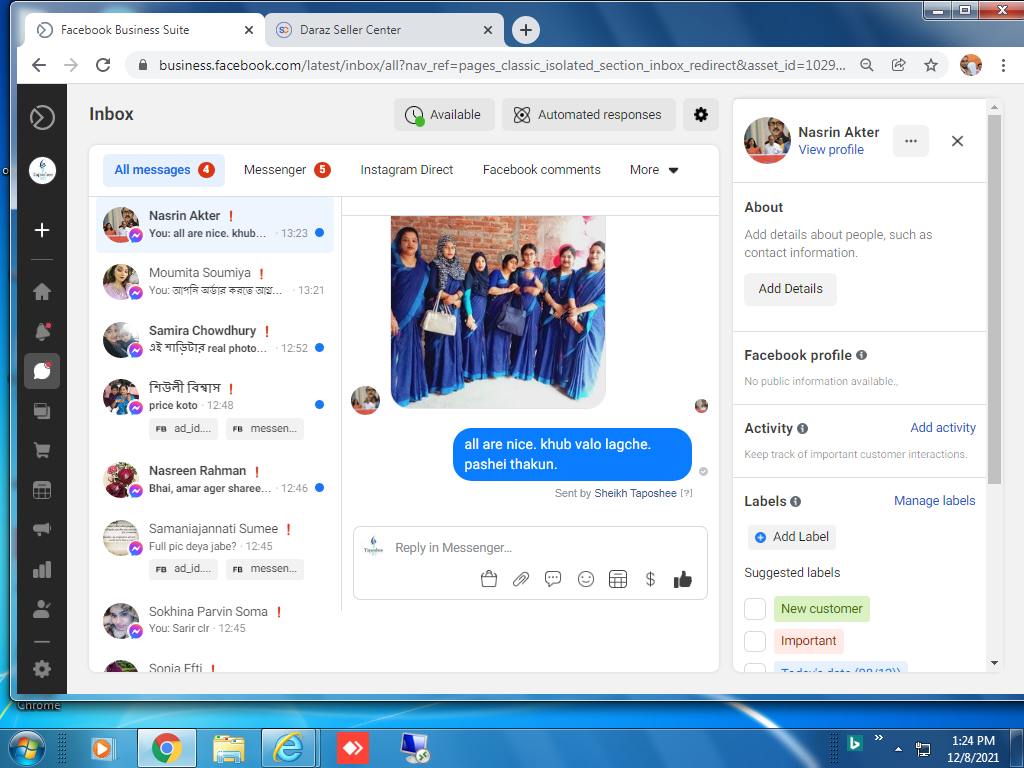Viewport: 1024px width, 768px height.
Task: Switch to the Instagram Direct tab
Action: click(x=407, y=170)
